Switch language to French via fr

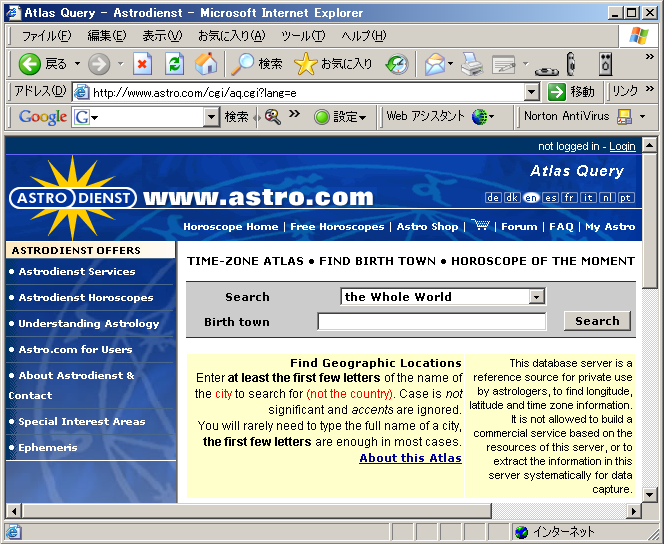click(569, 197)
